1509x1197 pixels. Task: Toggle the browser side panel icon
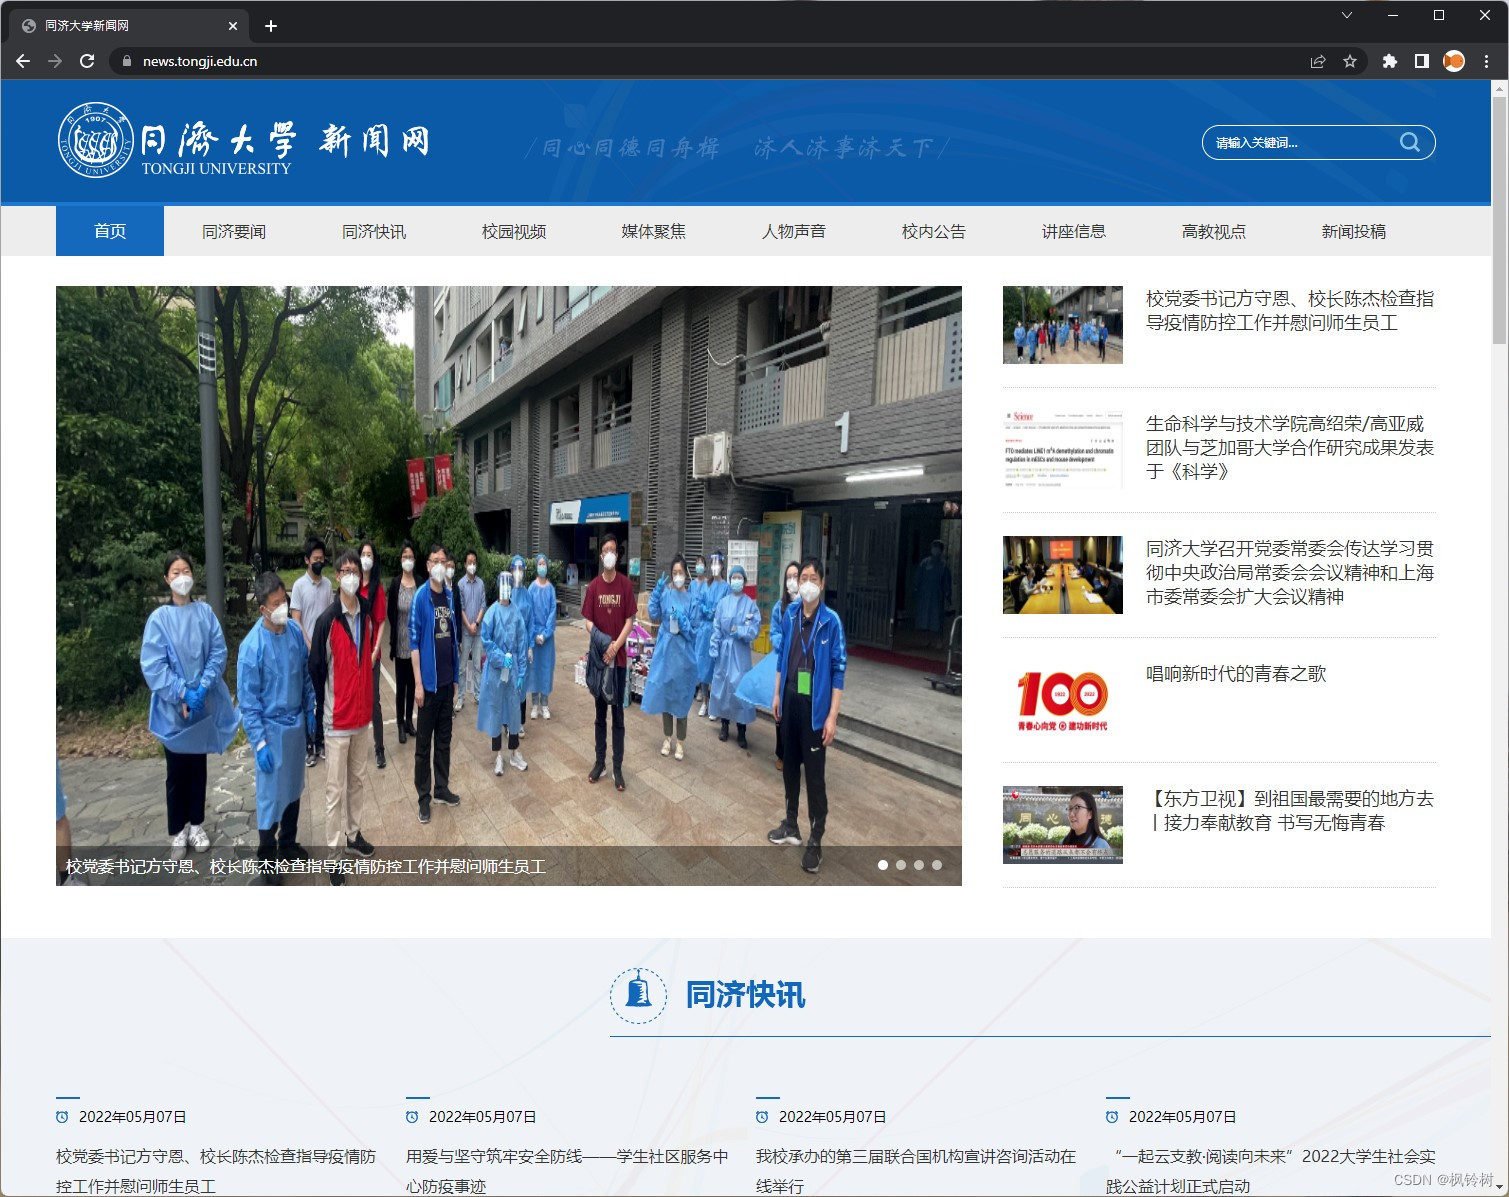click(x=1421, y=61)
